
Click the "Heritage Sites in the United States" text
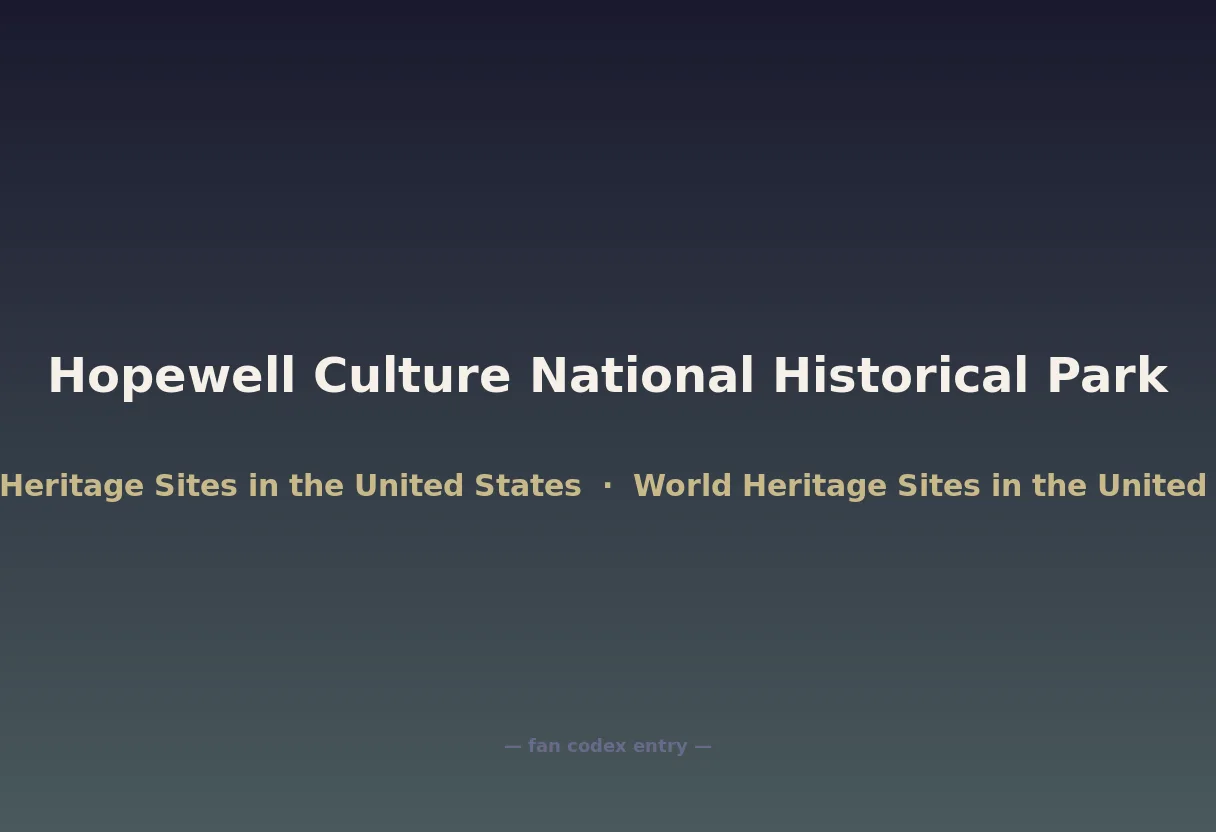[x=290, y=486]
